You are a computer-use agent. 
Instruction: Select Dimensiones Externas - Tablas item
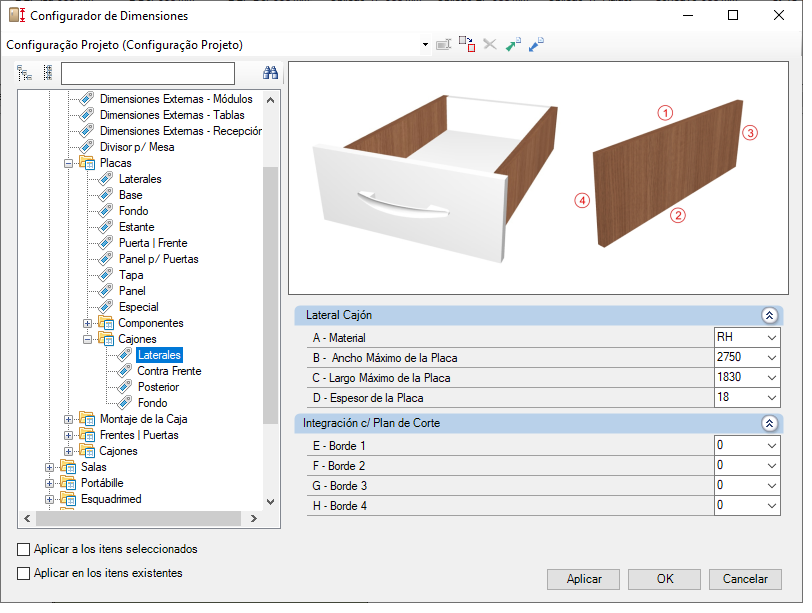point(172,115)
